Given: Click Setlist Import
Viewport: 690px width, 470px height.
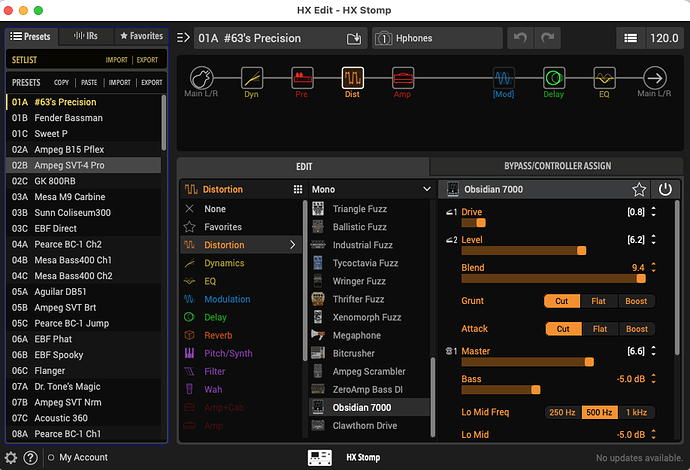Looking at the screenshot, I should coord(116,60).
